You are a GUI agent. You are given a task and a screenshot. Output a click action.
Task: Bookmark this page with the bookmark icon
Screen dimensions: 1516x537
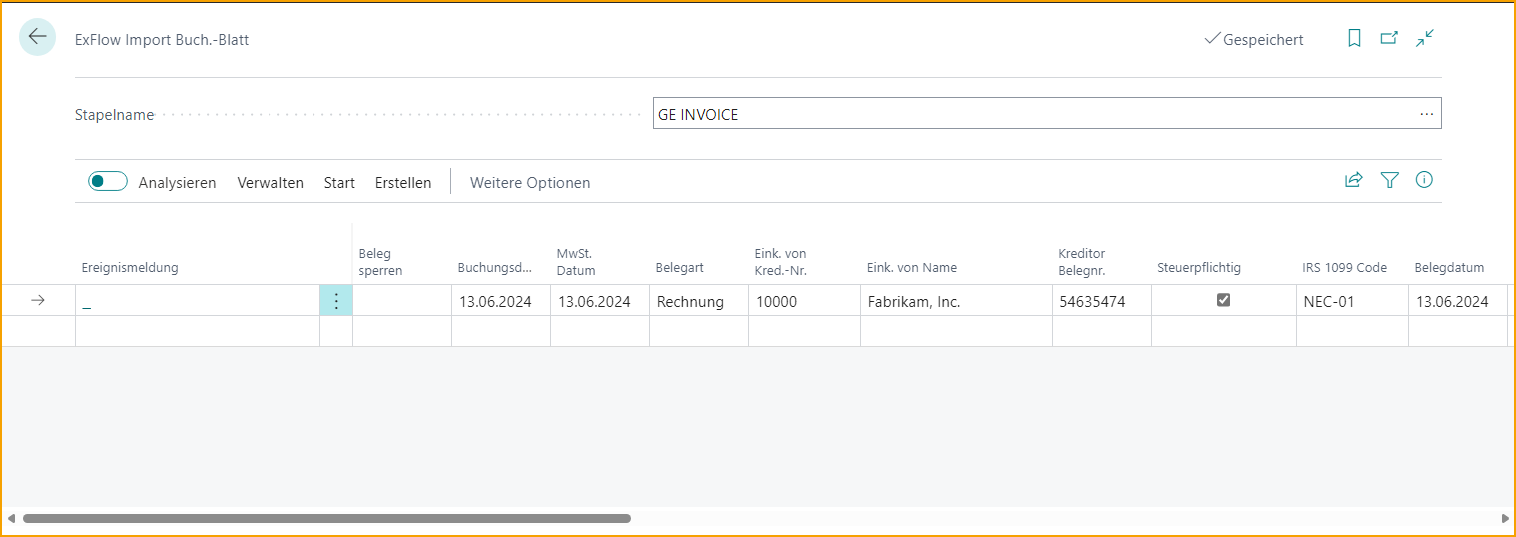(x=1354, y=39)
